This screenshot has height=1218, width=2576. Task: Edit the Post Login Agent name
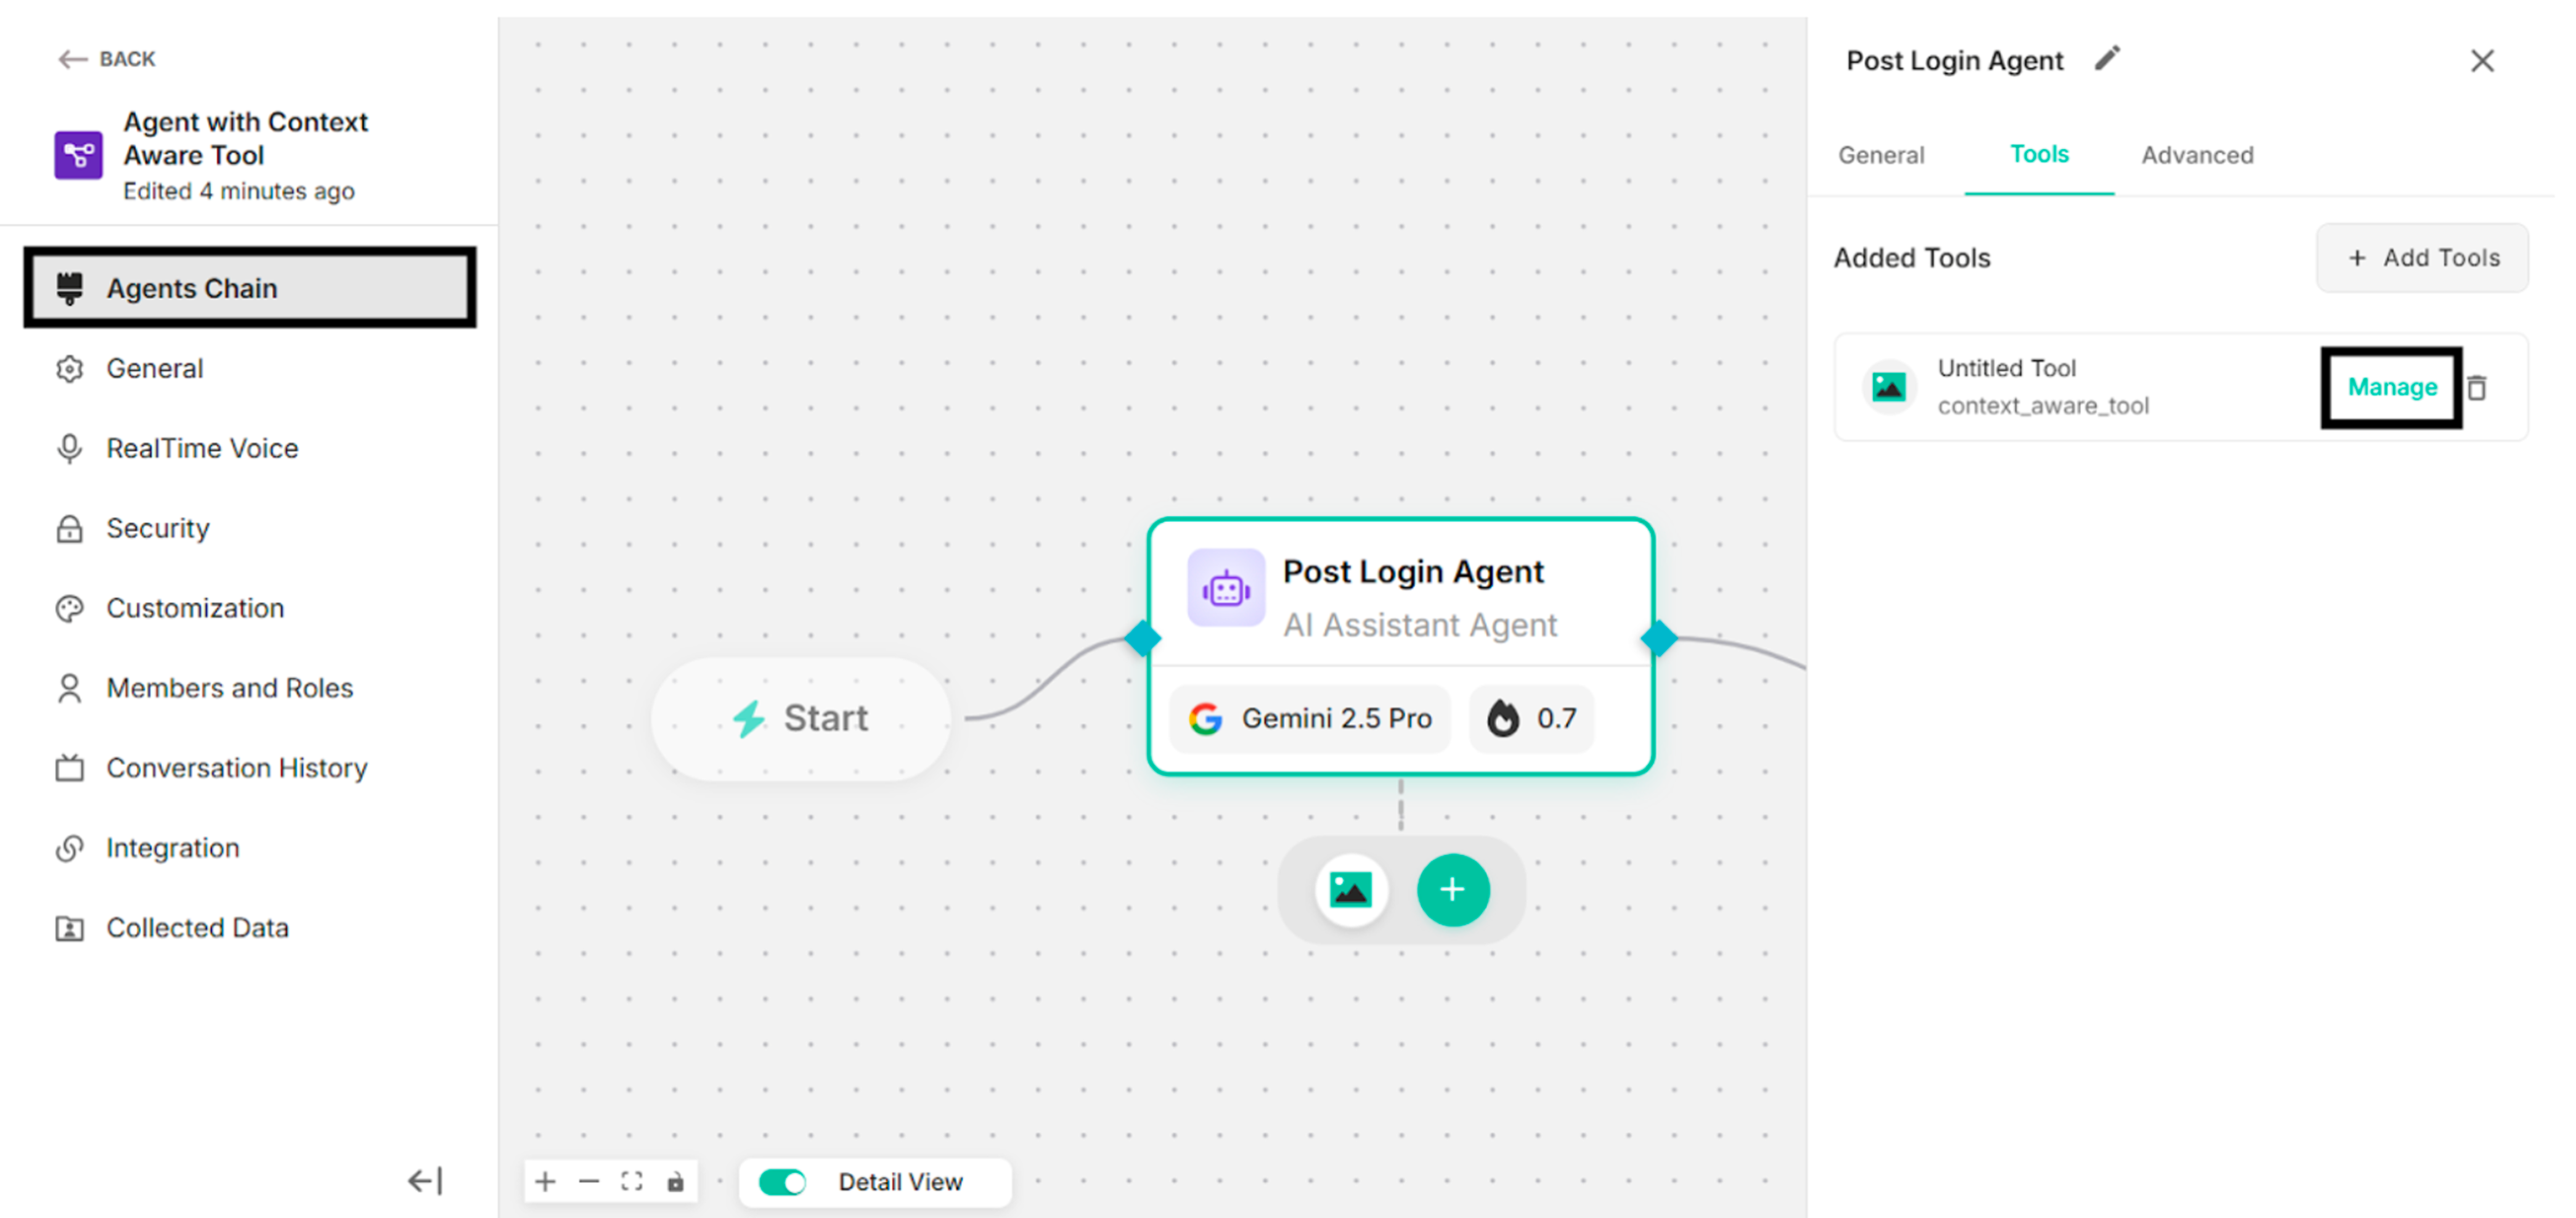pos(2107,59)
